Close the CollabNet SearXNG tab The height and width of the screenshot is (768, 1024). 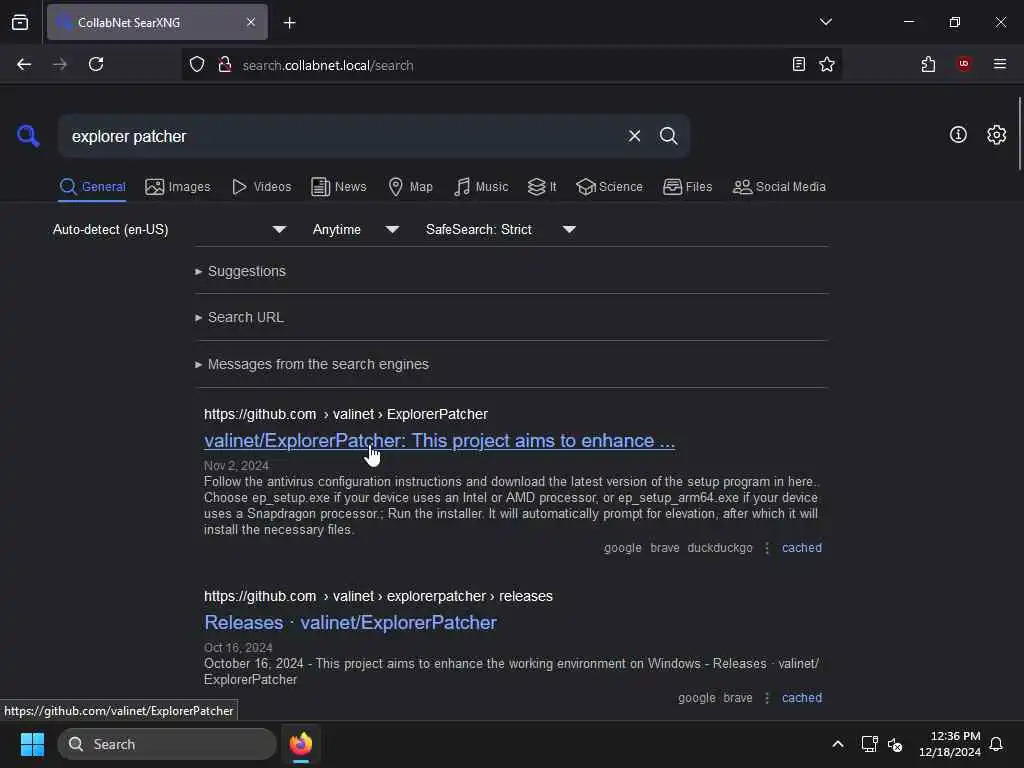[x=251, y=22]
